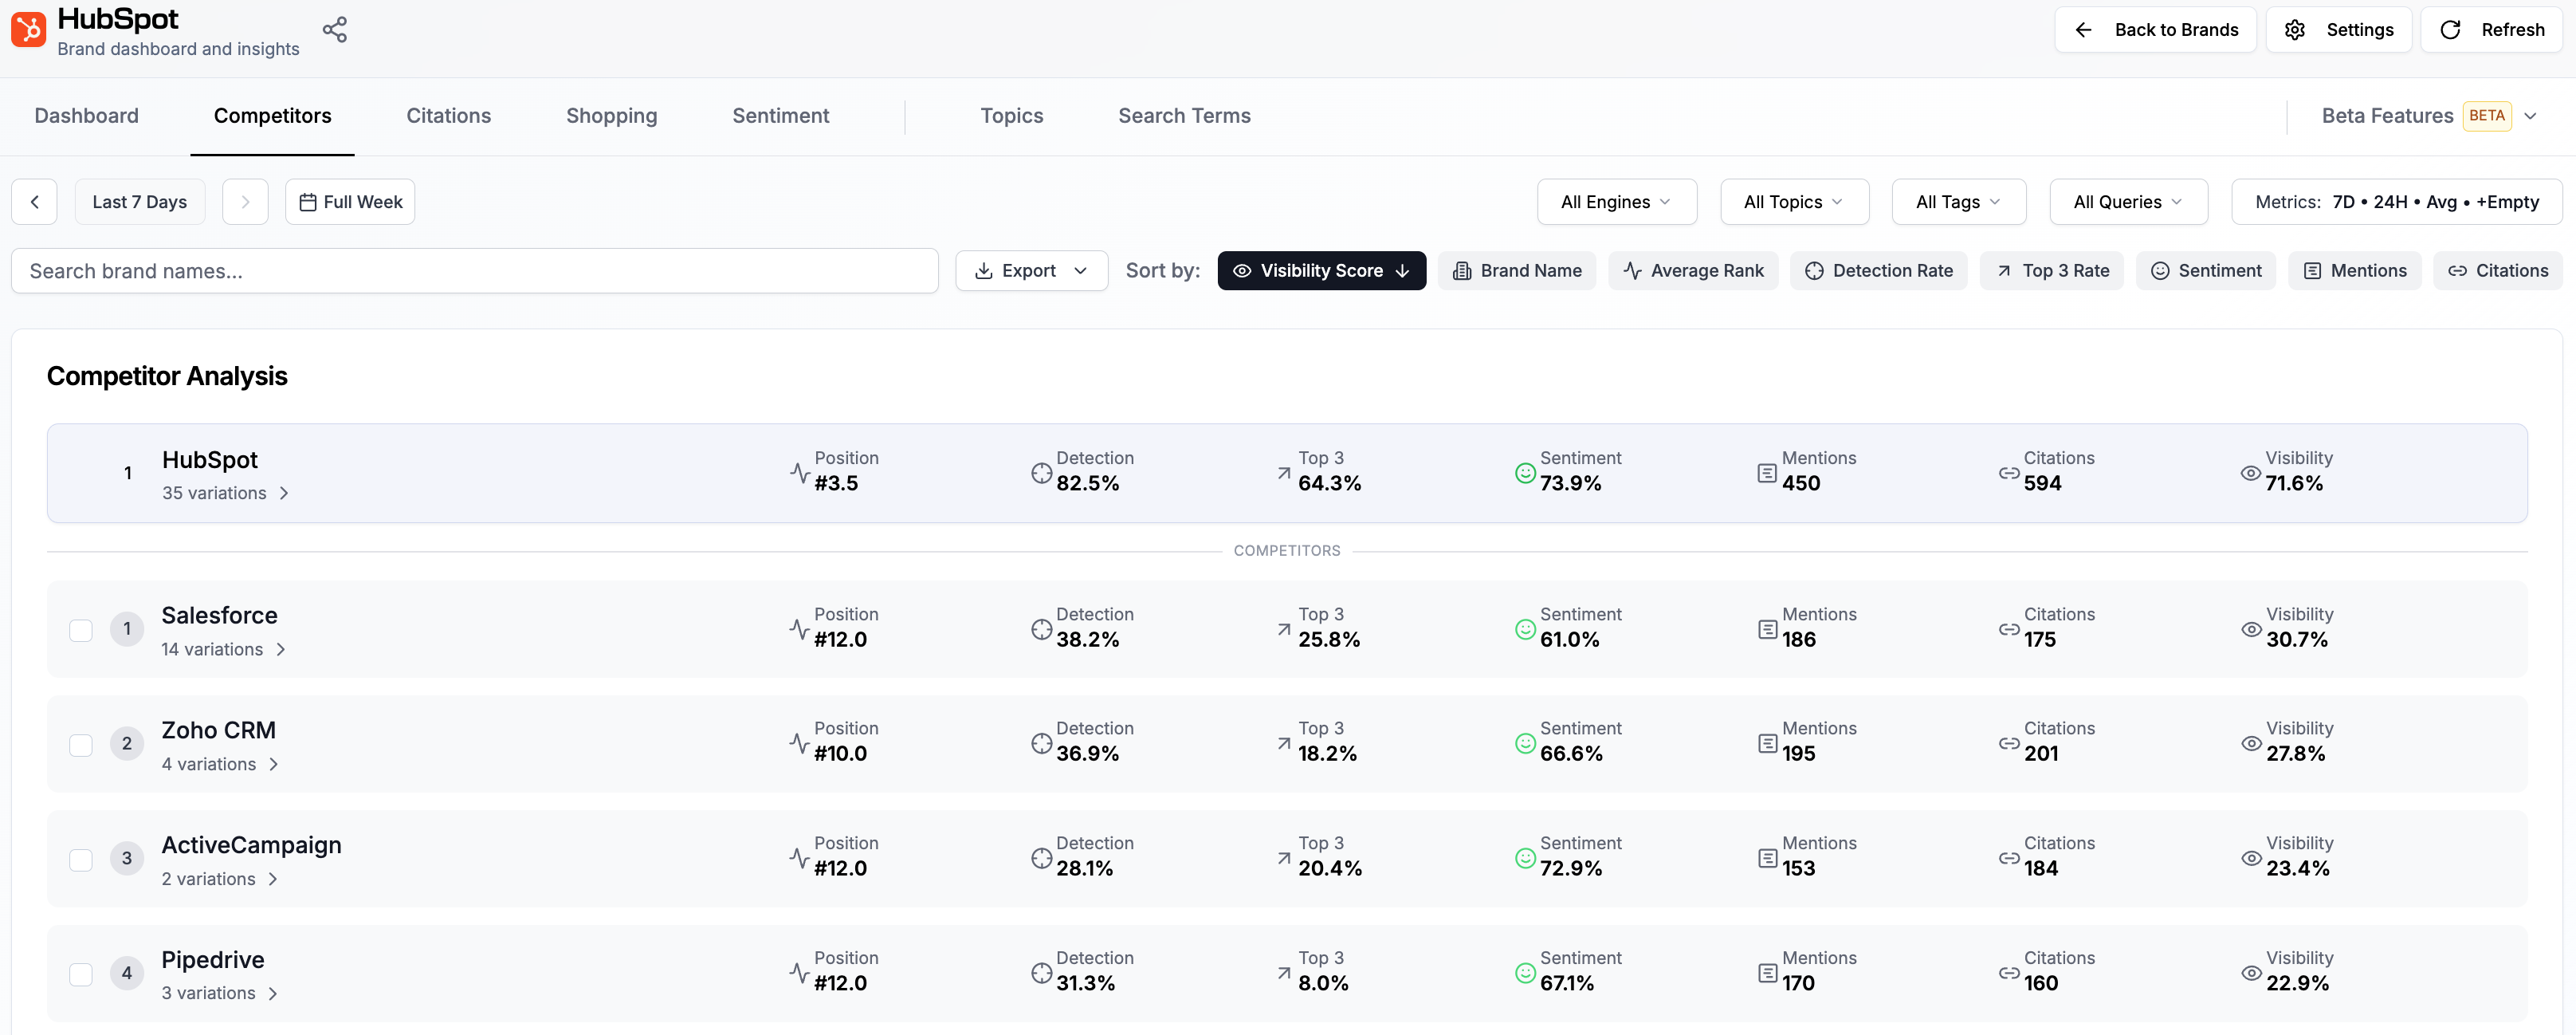Select the Pipedrive competitor checkbox

(x=81, y=974)
